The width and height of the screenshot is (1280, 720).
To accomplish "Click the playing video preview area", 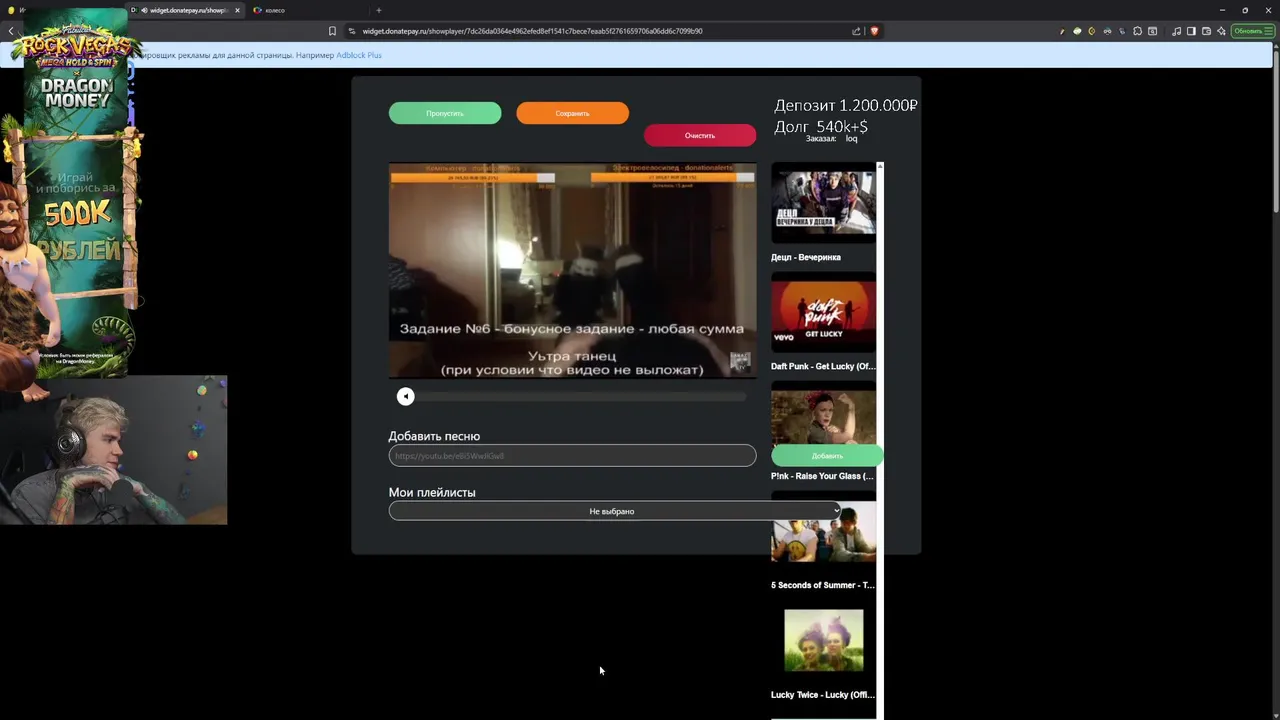I will [572, 270].
